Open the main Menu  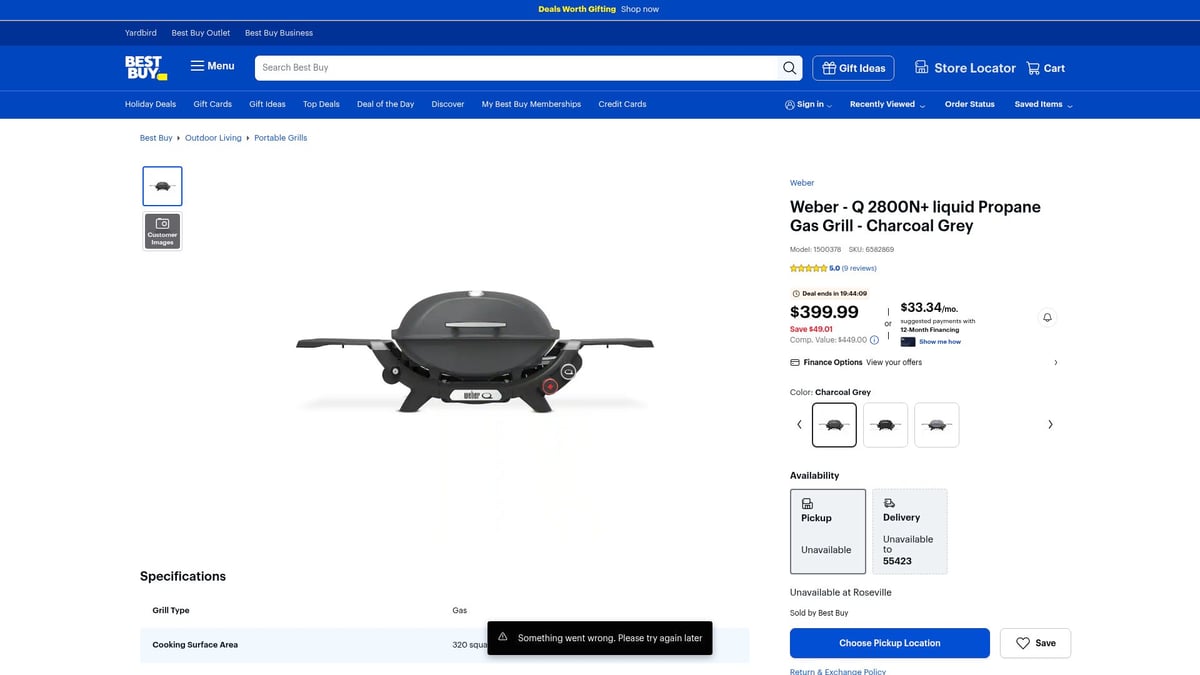coord(213,66)
